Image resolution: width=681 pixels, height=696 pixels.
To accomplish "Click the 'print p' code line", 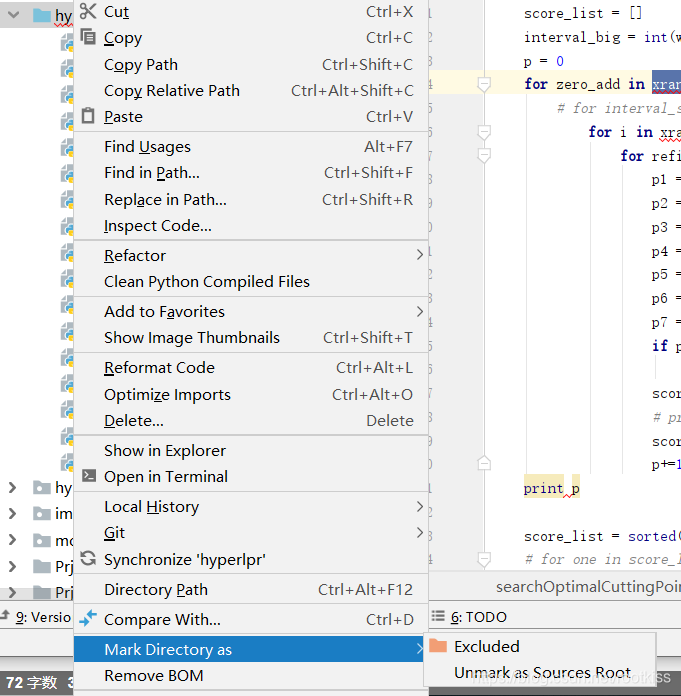I will 551,488.
